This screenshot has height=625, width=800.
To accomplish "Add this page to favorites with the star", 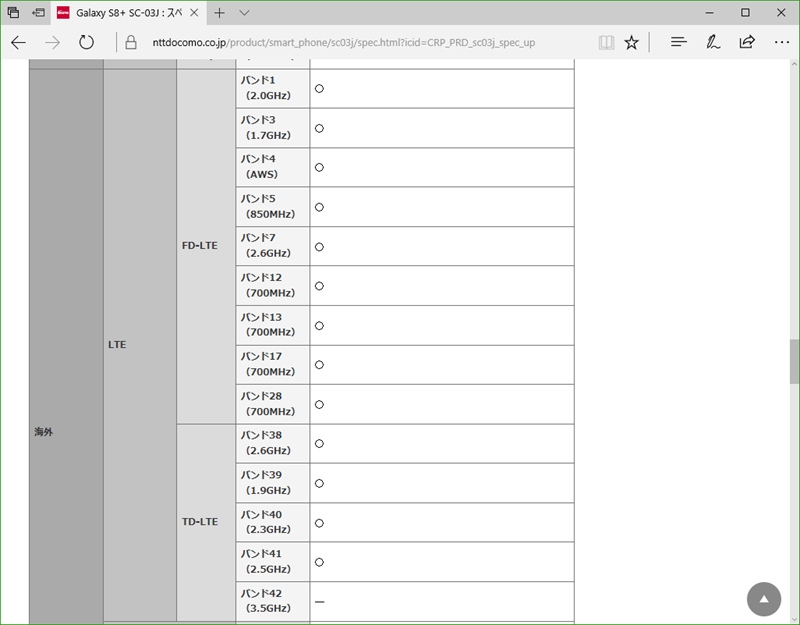I will [x=632, y=42].
